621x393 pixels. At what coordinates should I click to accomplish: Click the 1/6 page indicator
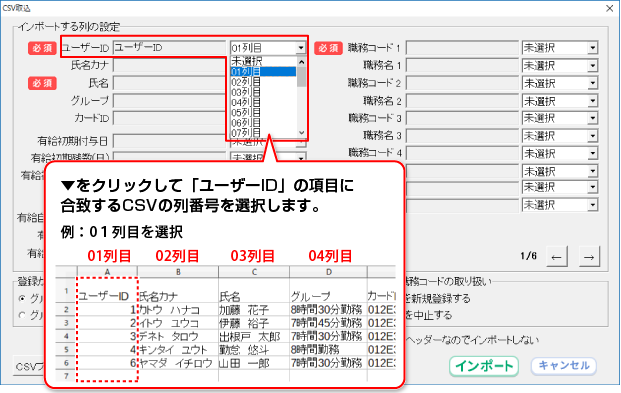pos(528,256)
